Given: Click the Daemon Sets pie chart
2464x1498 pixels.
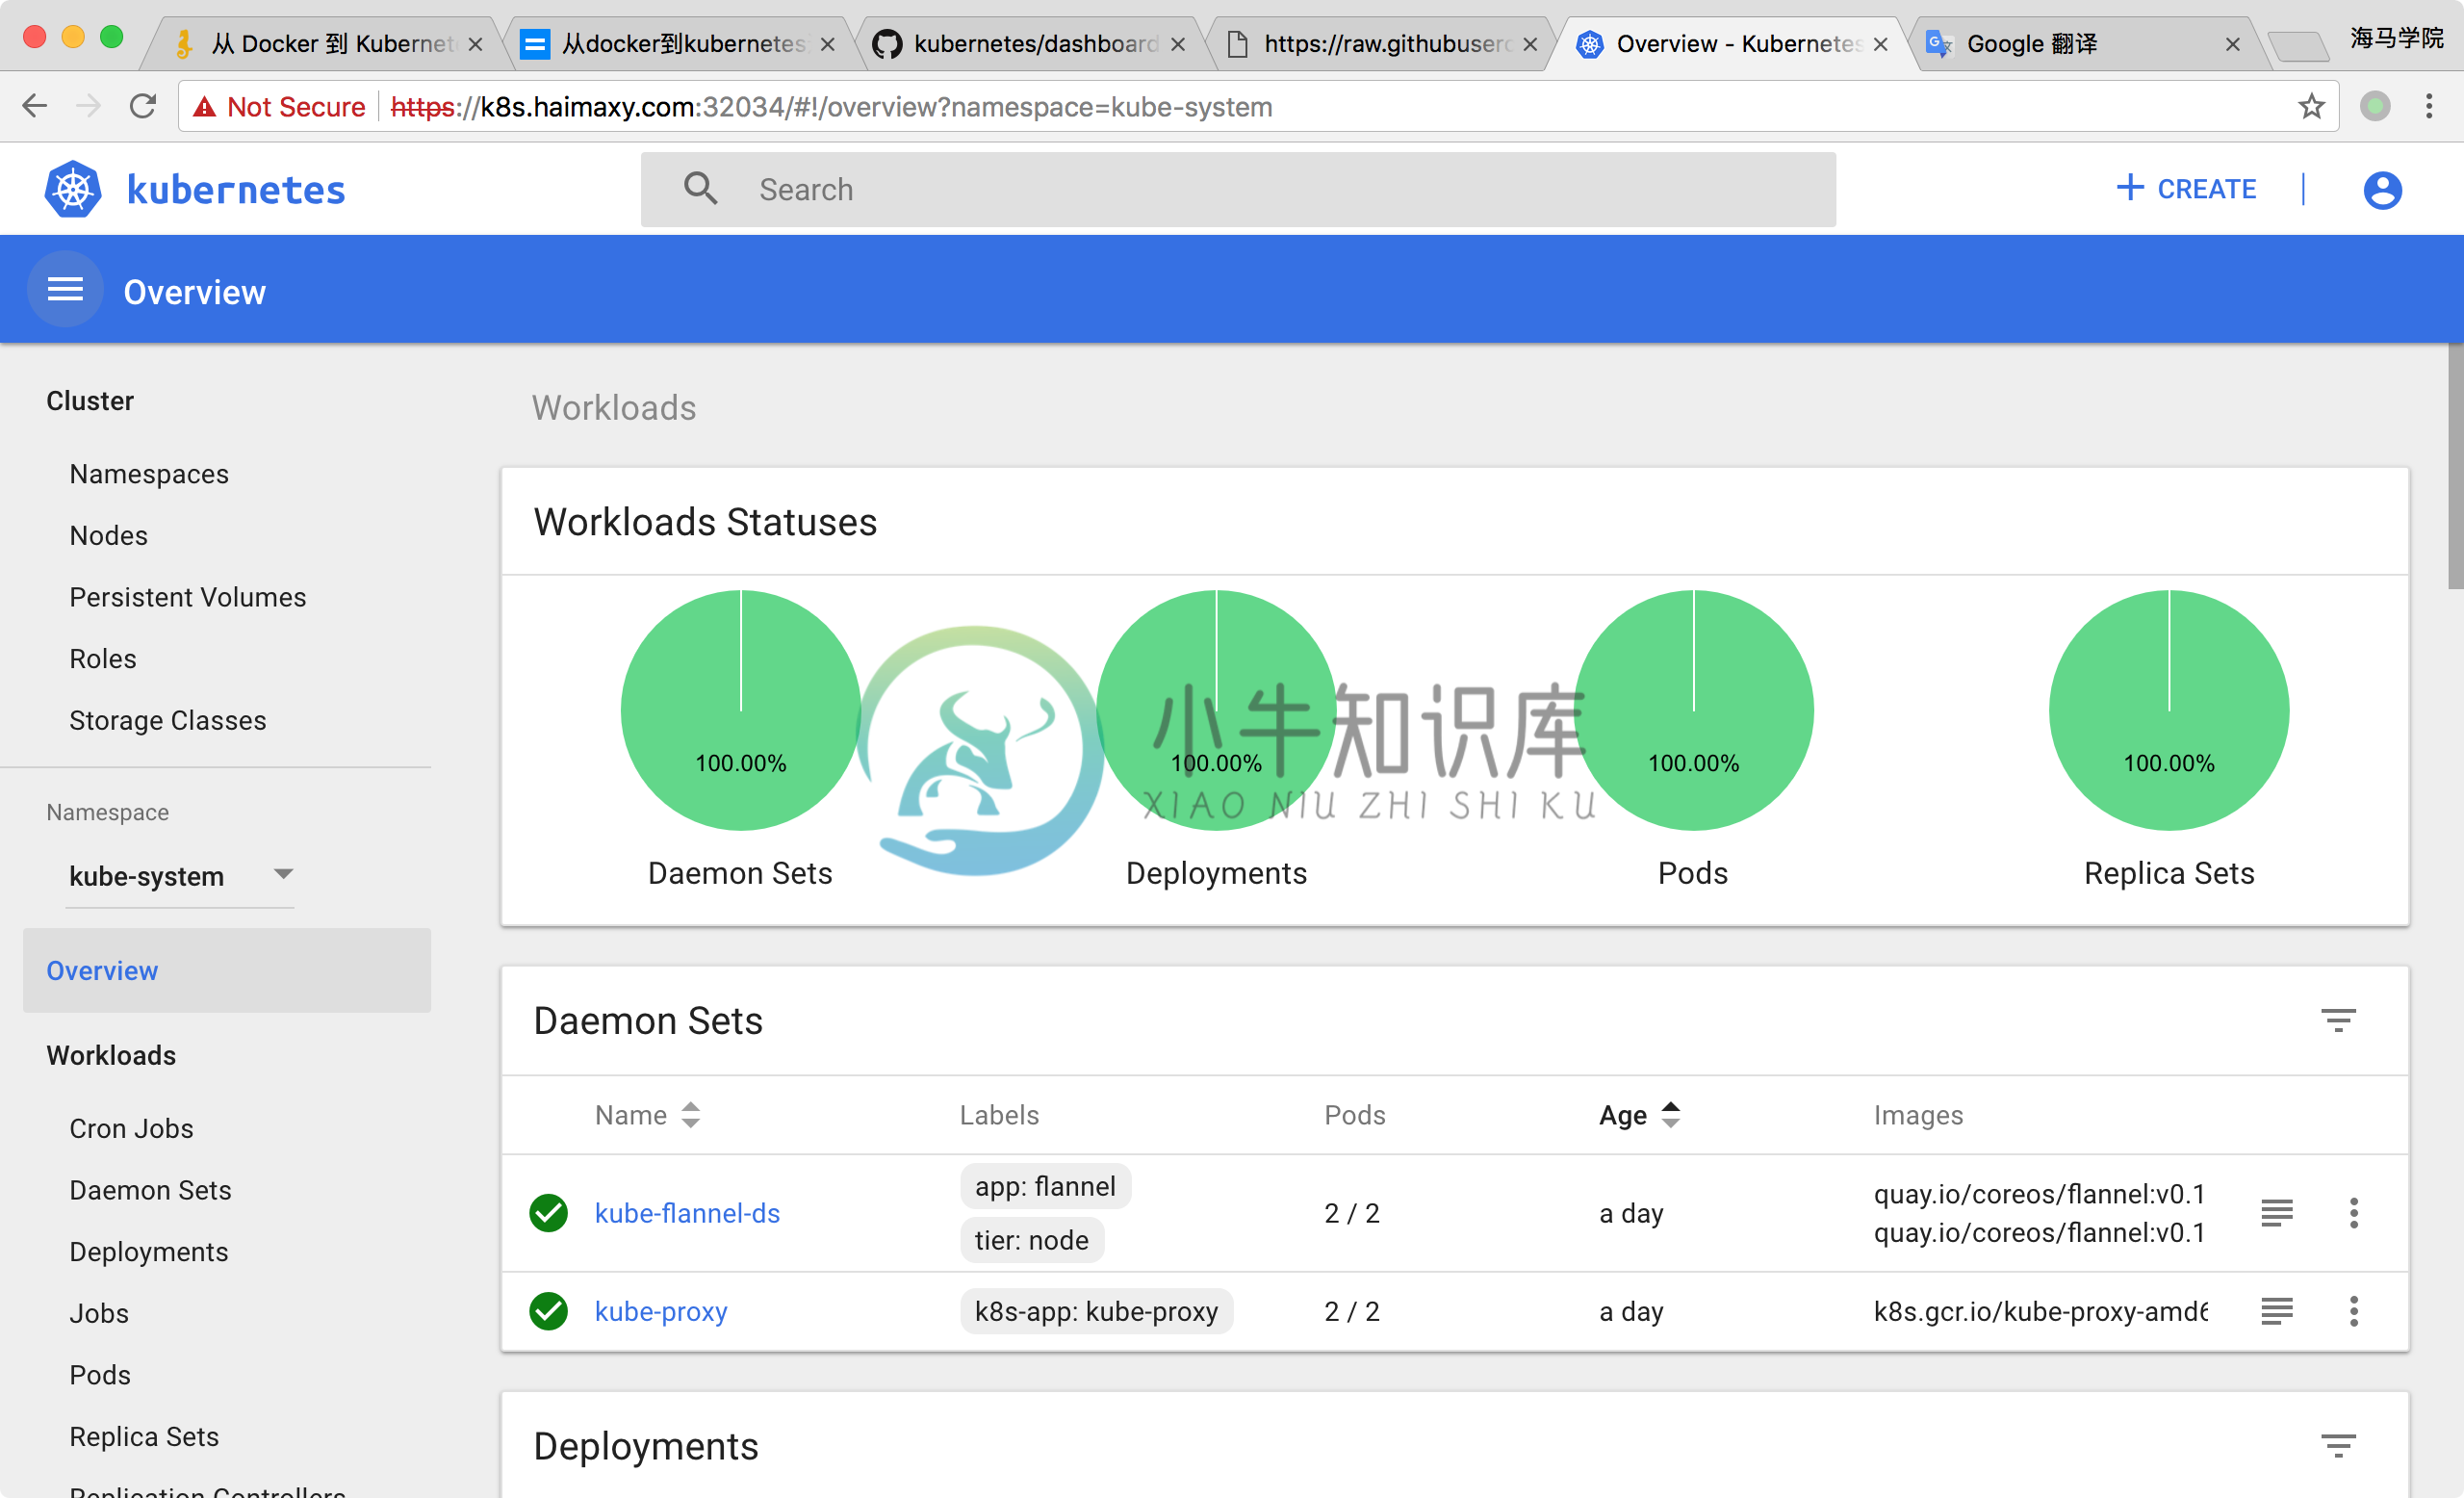Looking at the screenshot, I should pos(740,710).
